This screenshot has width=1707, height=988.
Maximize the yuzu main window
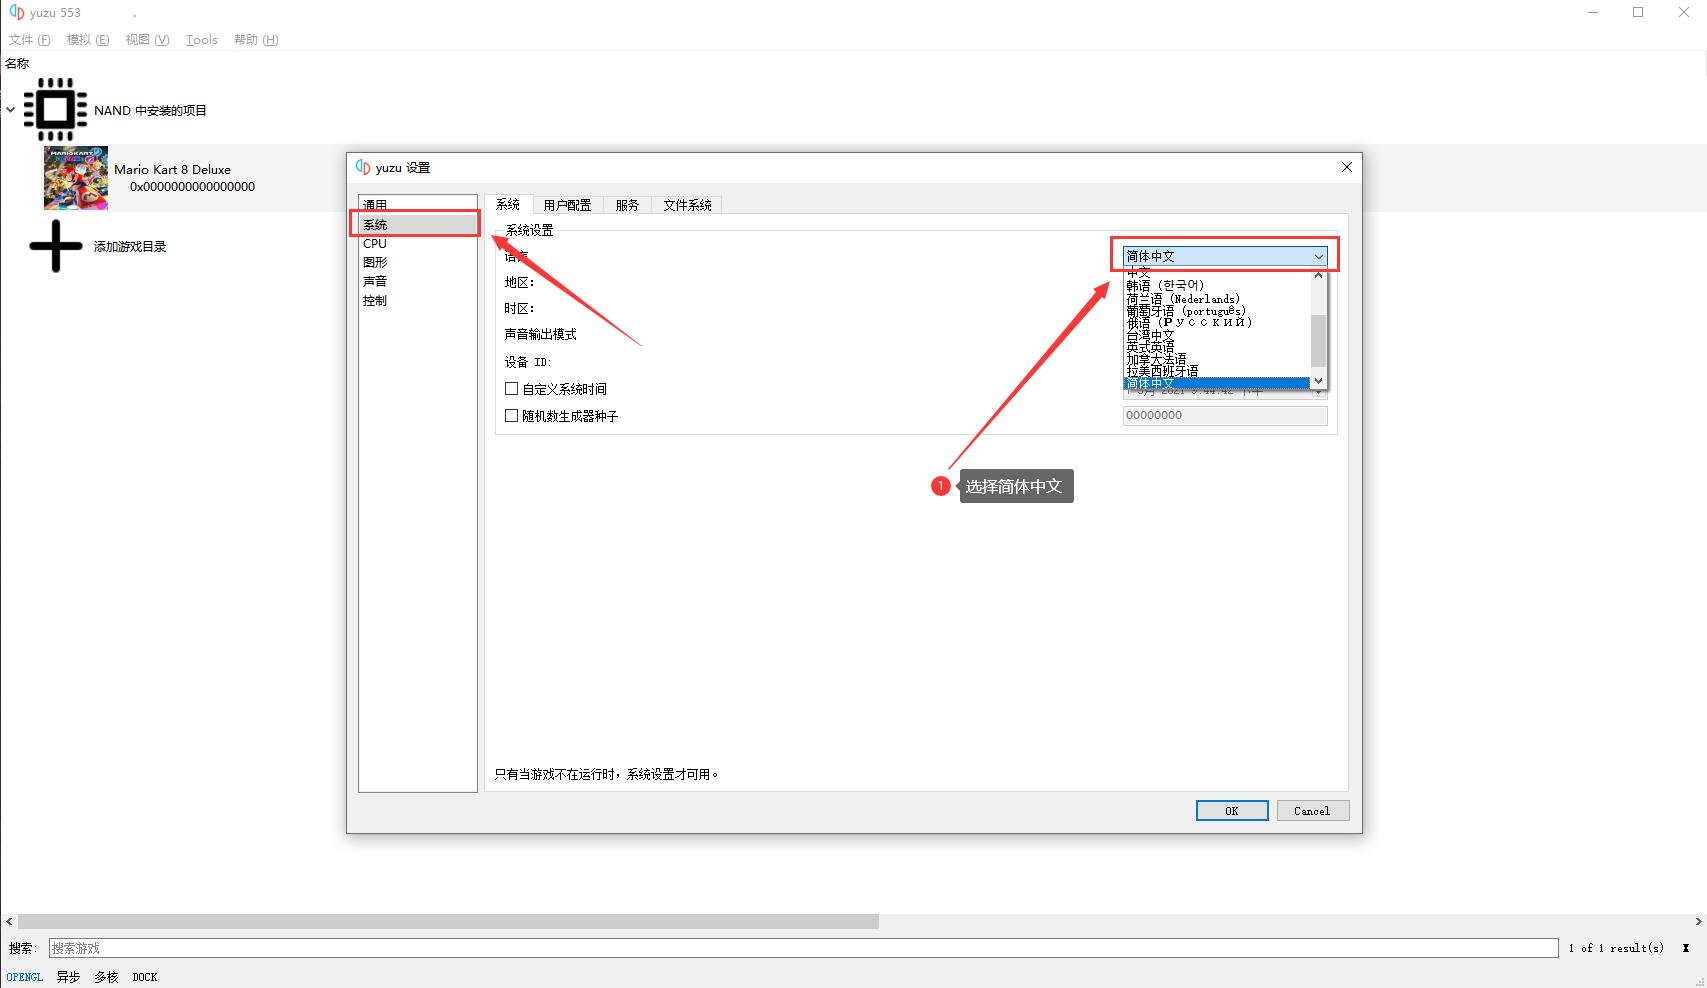tap(1638, 12)
